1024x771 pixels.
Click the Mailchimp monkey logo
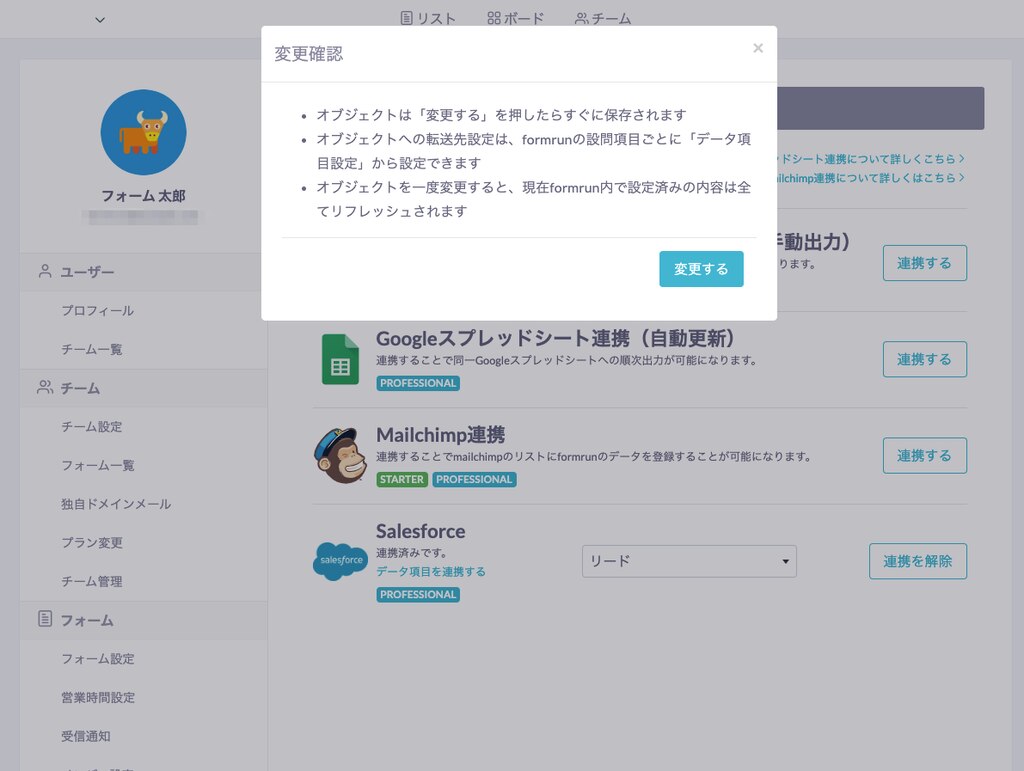pos(340,456)
